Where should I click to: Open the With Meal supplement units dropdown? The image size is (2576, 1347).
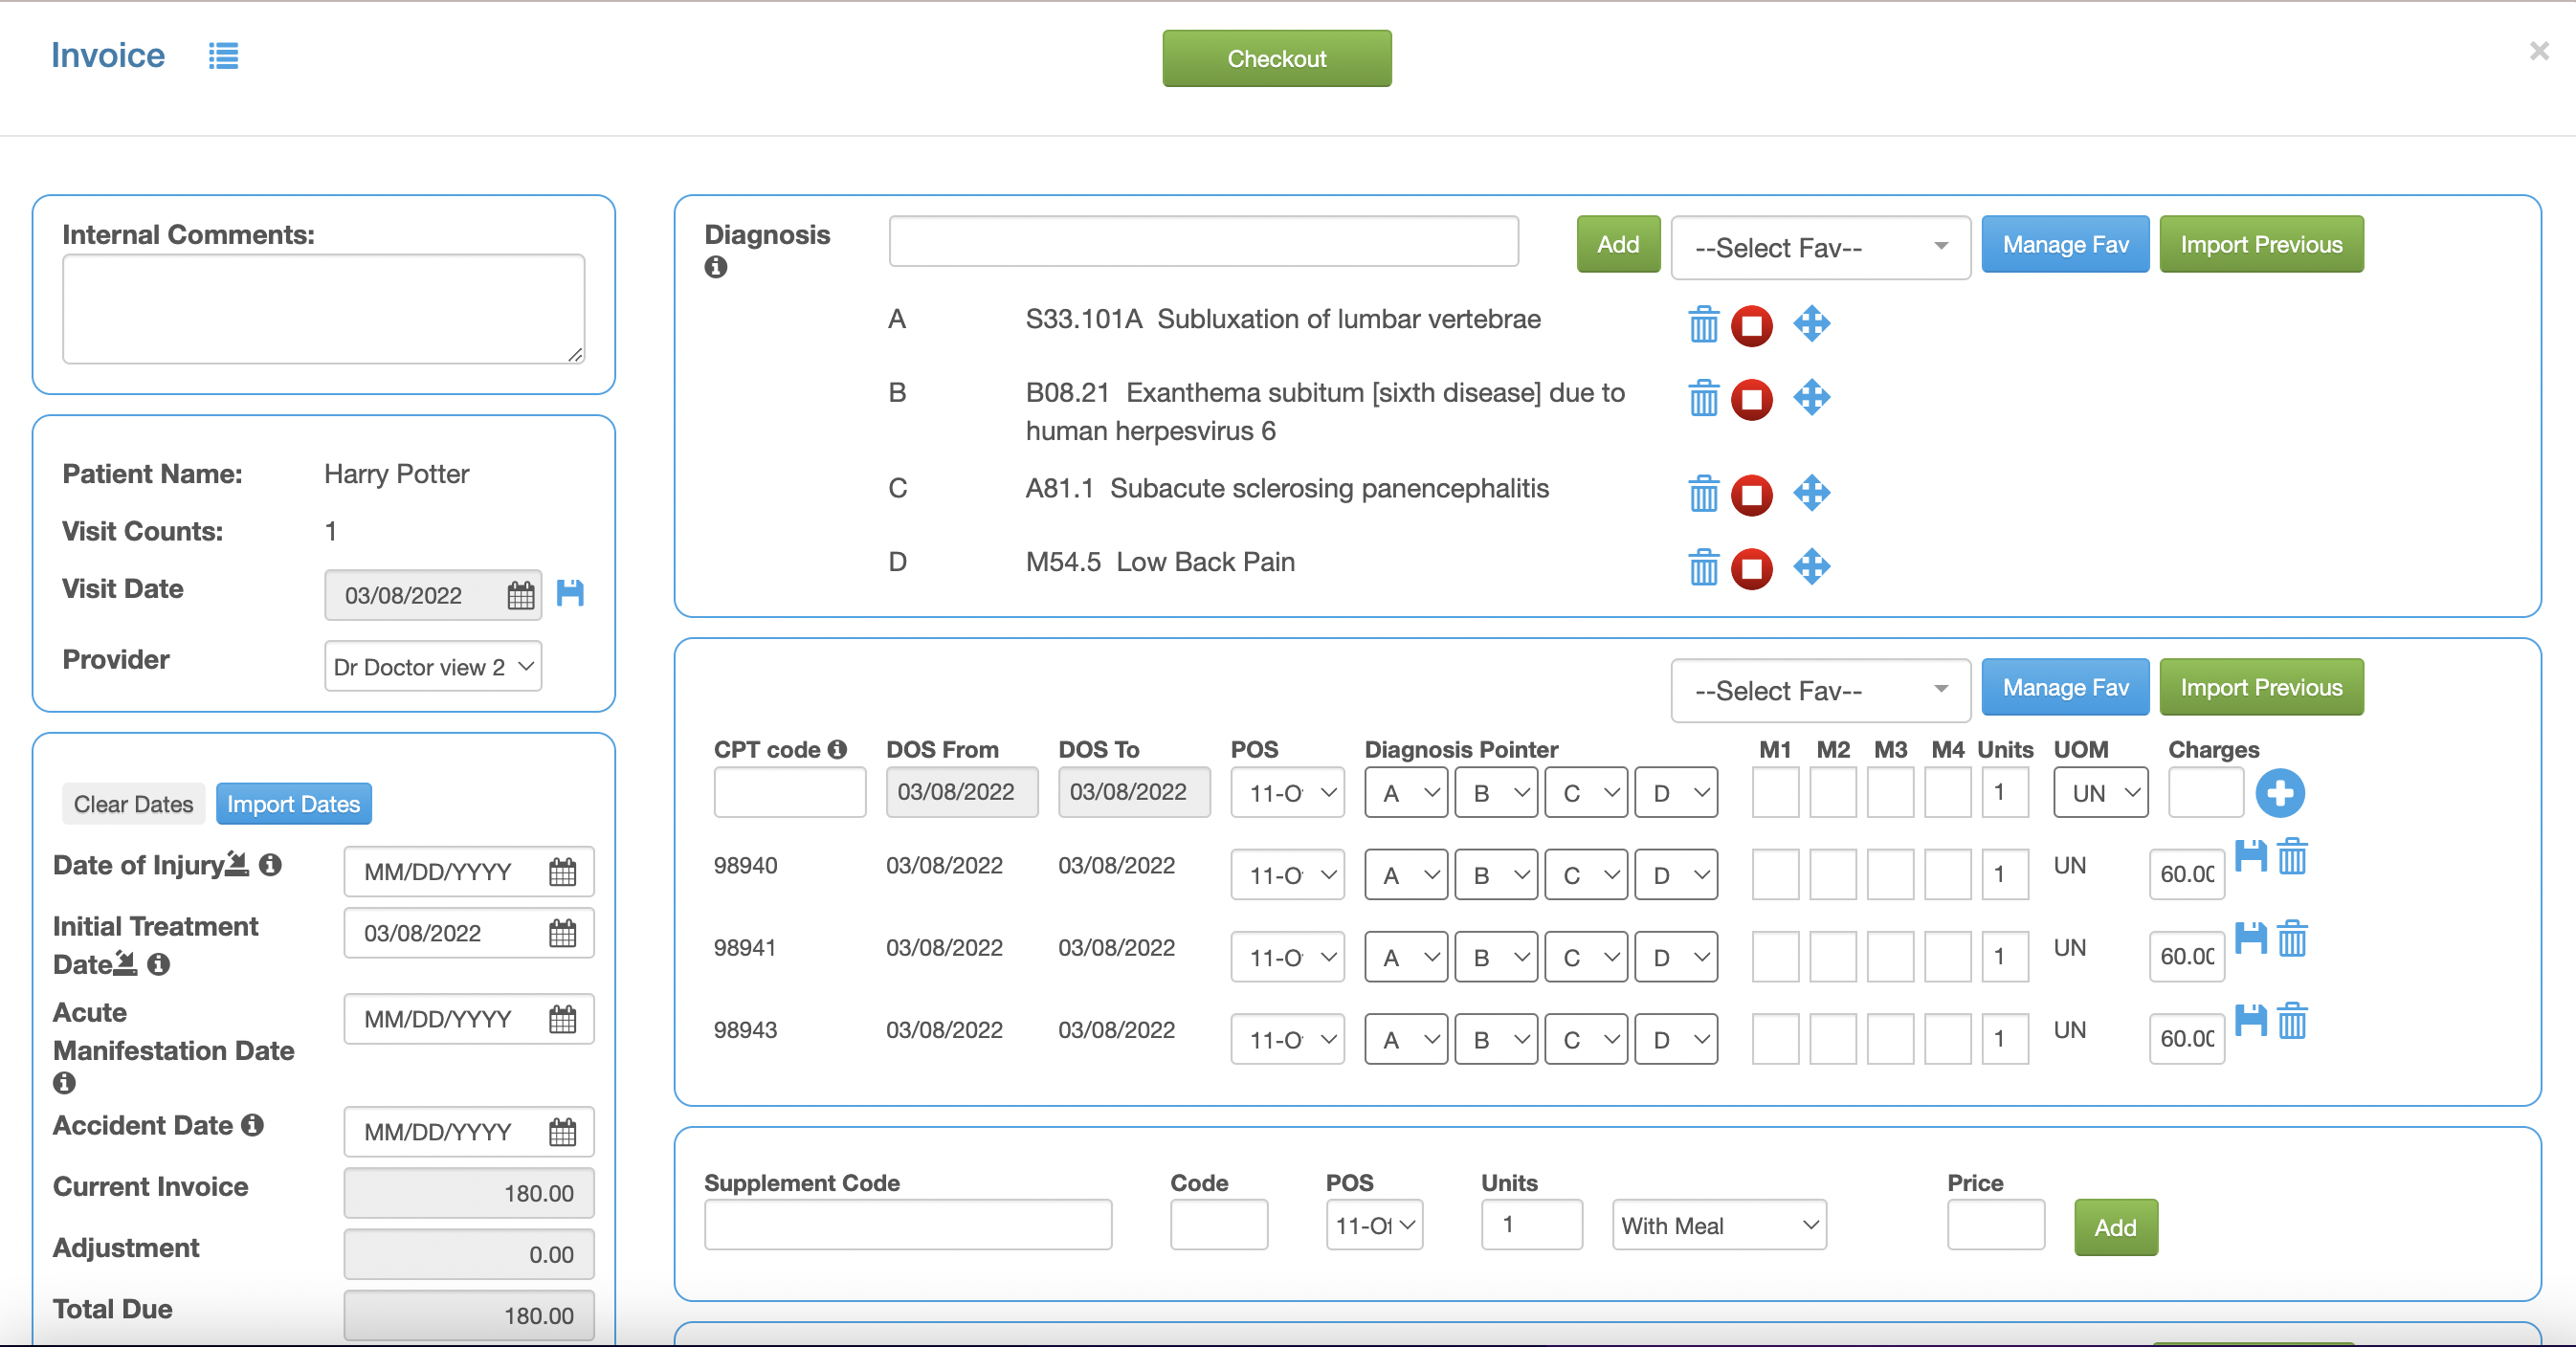[1714, 1226]
